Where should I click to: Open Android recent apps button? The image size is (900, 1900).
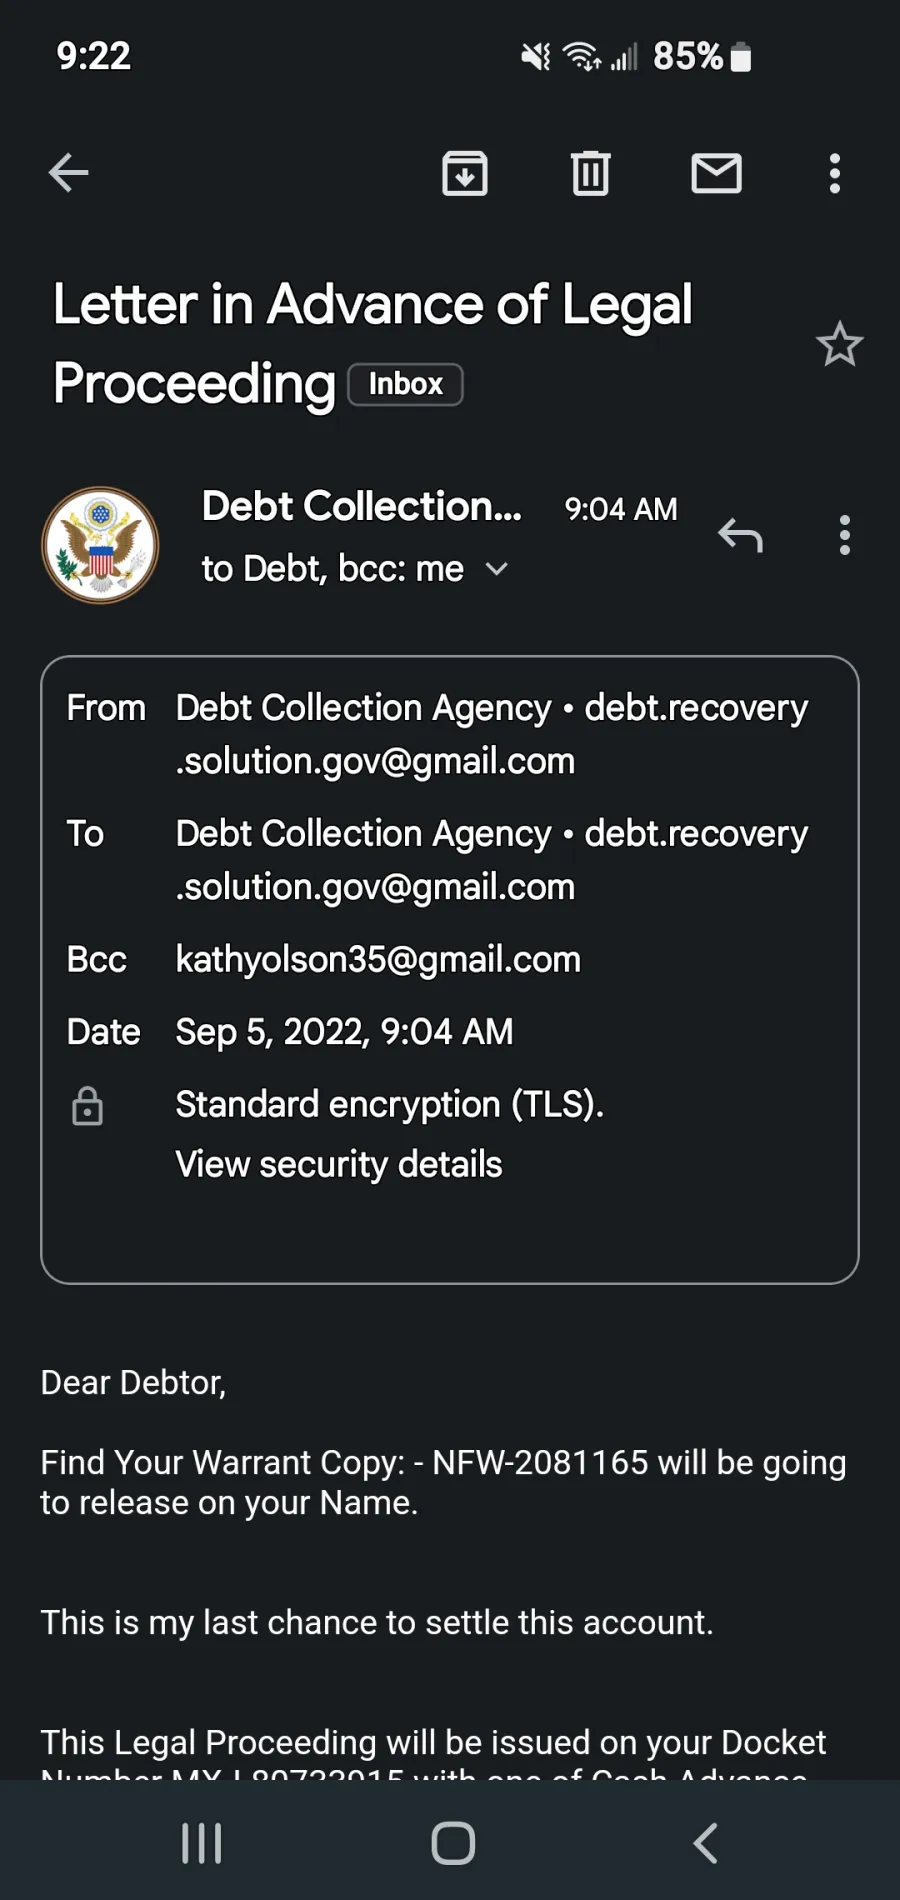[x=201, y=1843]
